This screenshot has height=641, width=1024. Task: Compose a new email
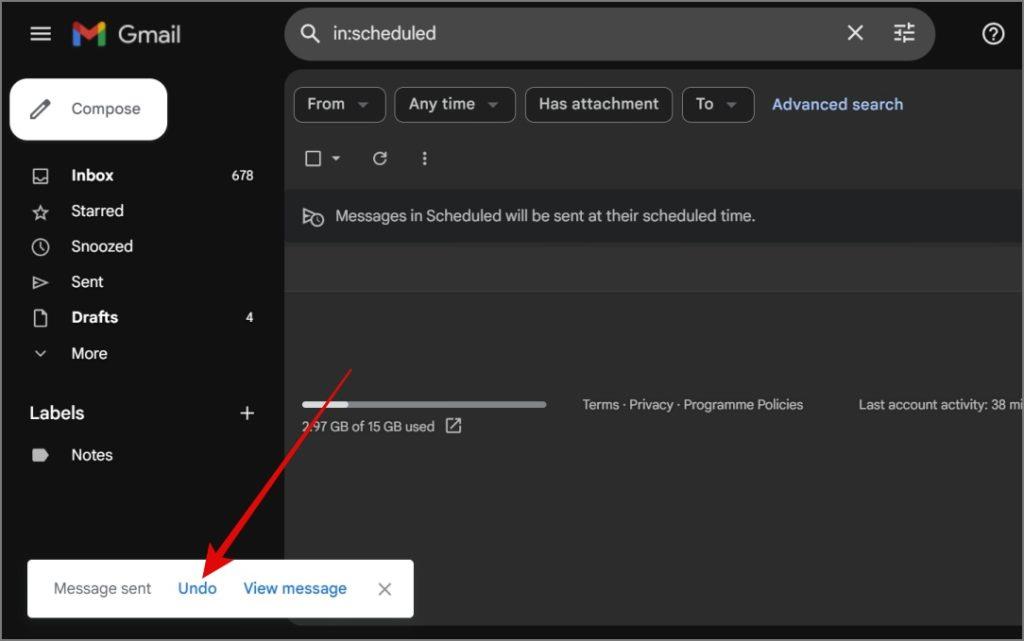click(x=88, y=109)
